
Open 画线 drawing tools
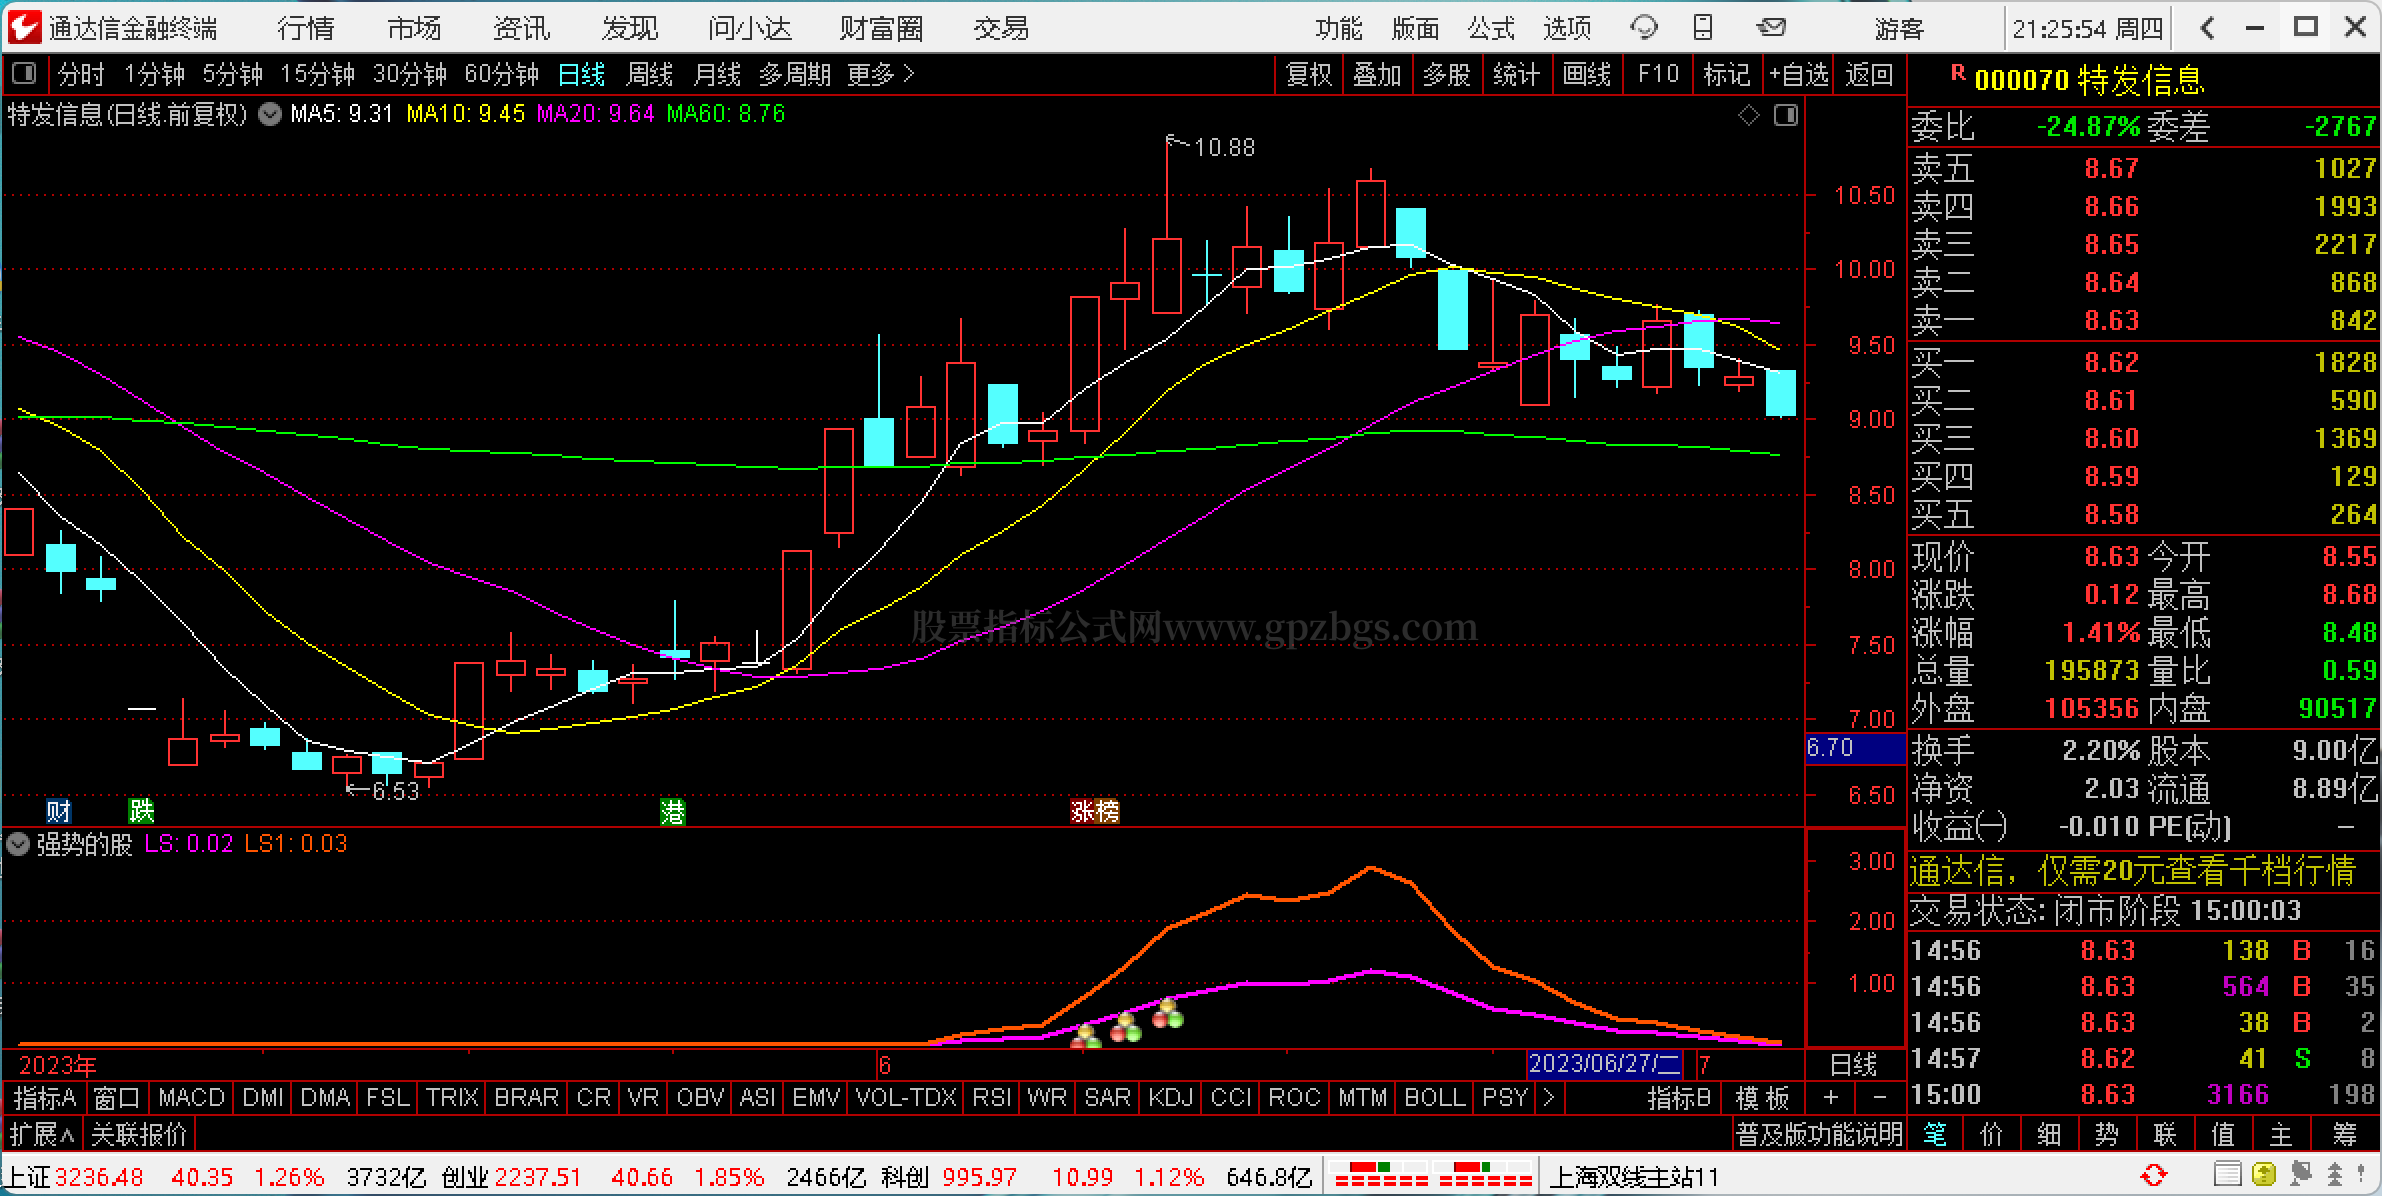[x=1587, y=75]
